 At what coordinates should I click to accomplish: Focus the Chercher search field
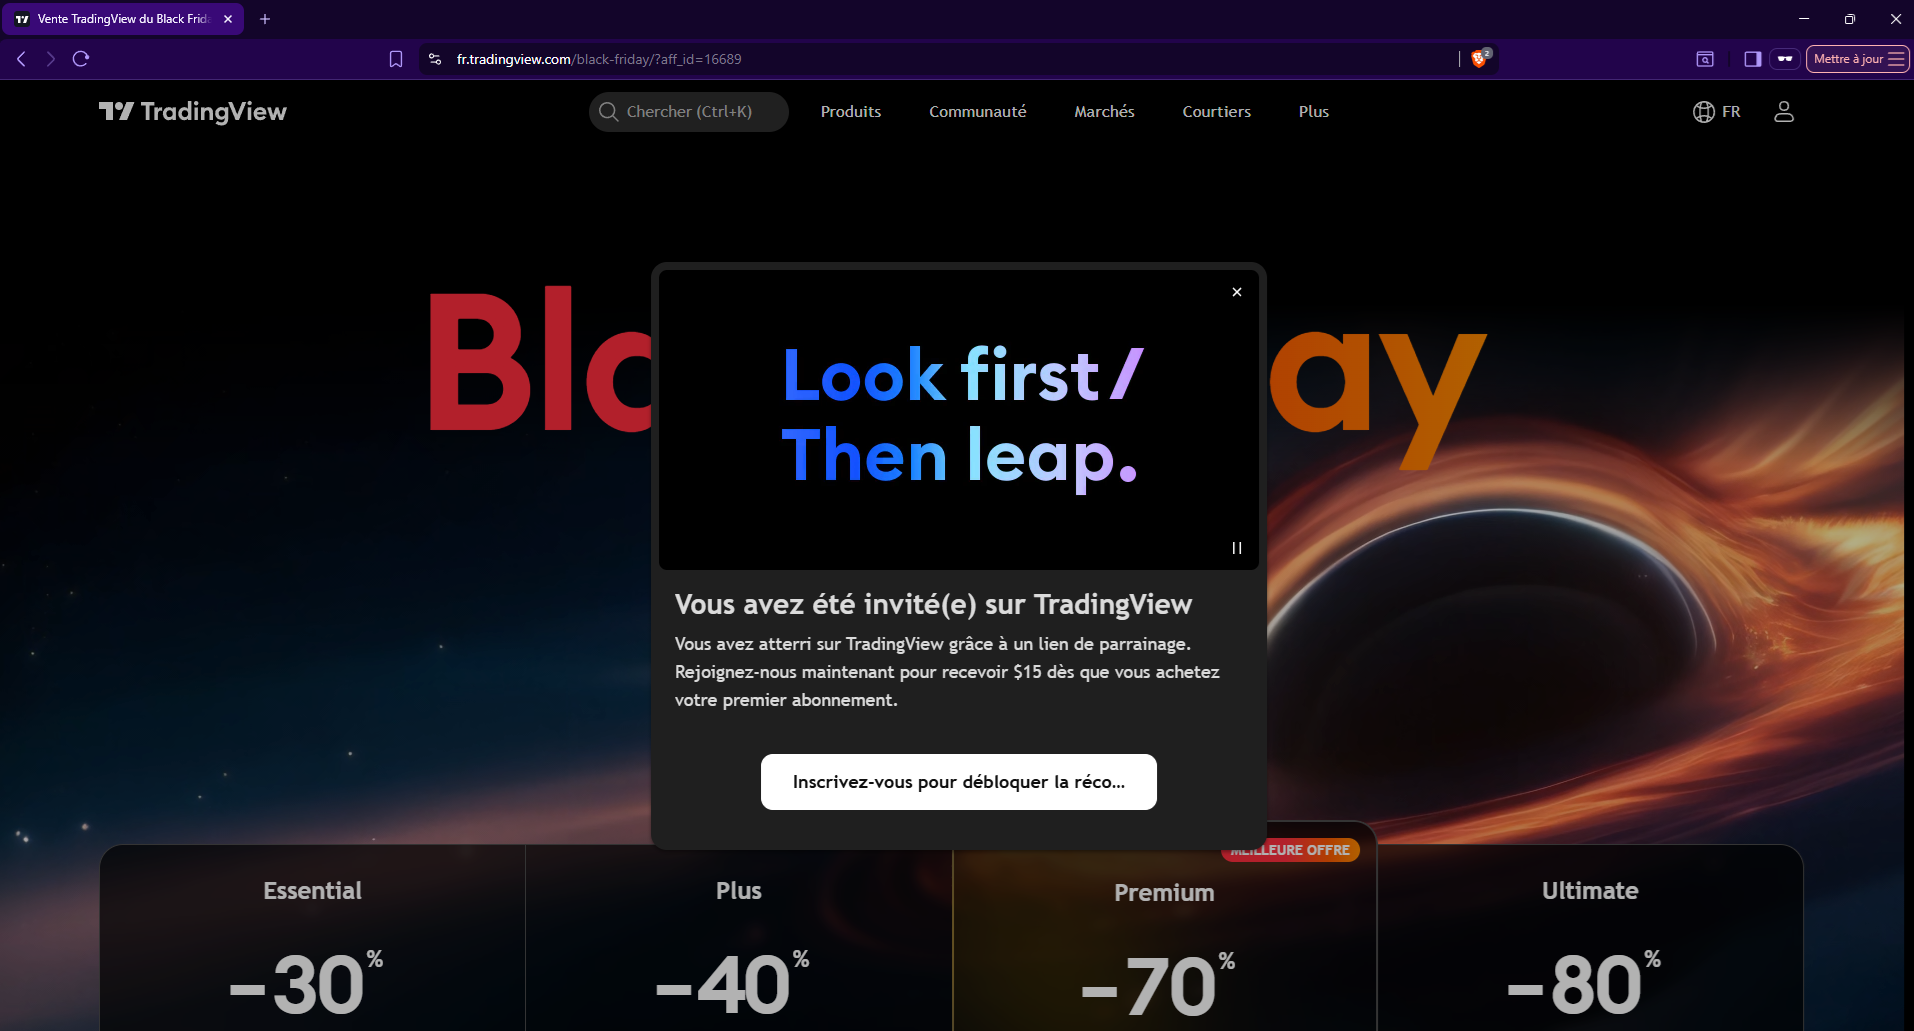coord(688,112)
